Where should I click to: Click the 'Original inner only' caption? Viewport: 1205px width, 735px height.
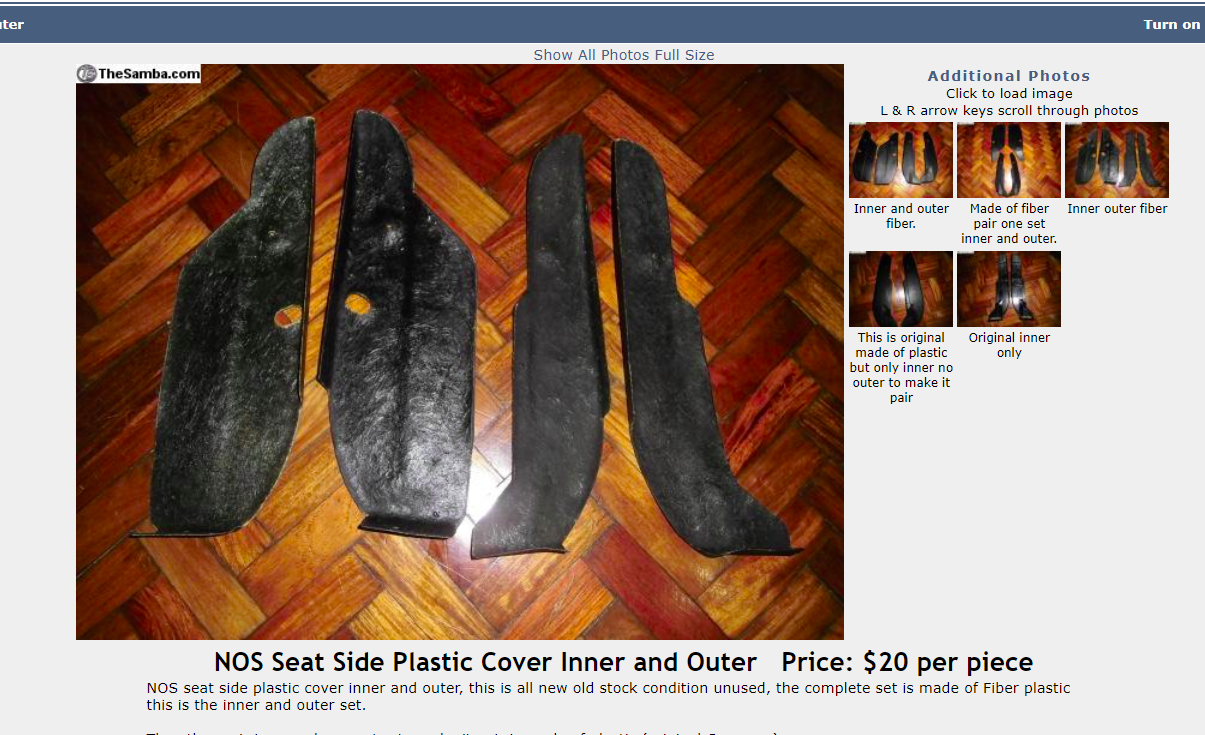coord(1009,345)
